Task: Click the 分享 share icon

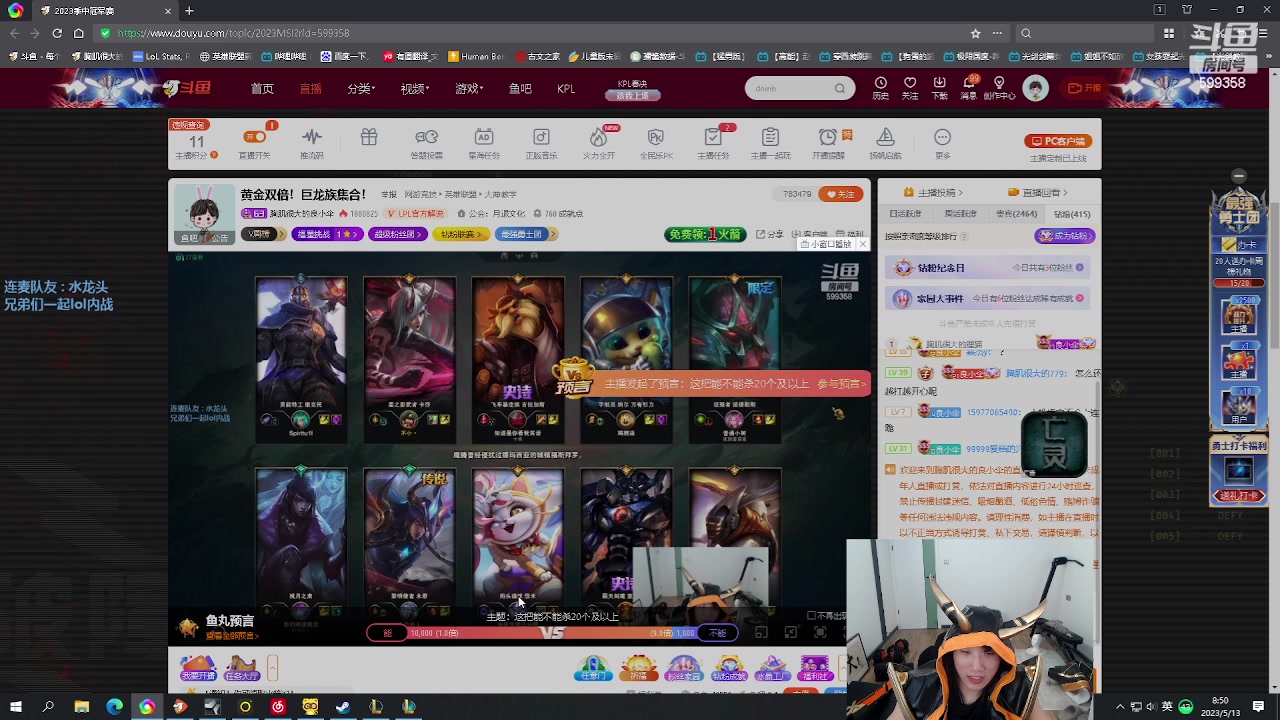Action: (769, 234)
